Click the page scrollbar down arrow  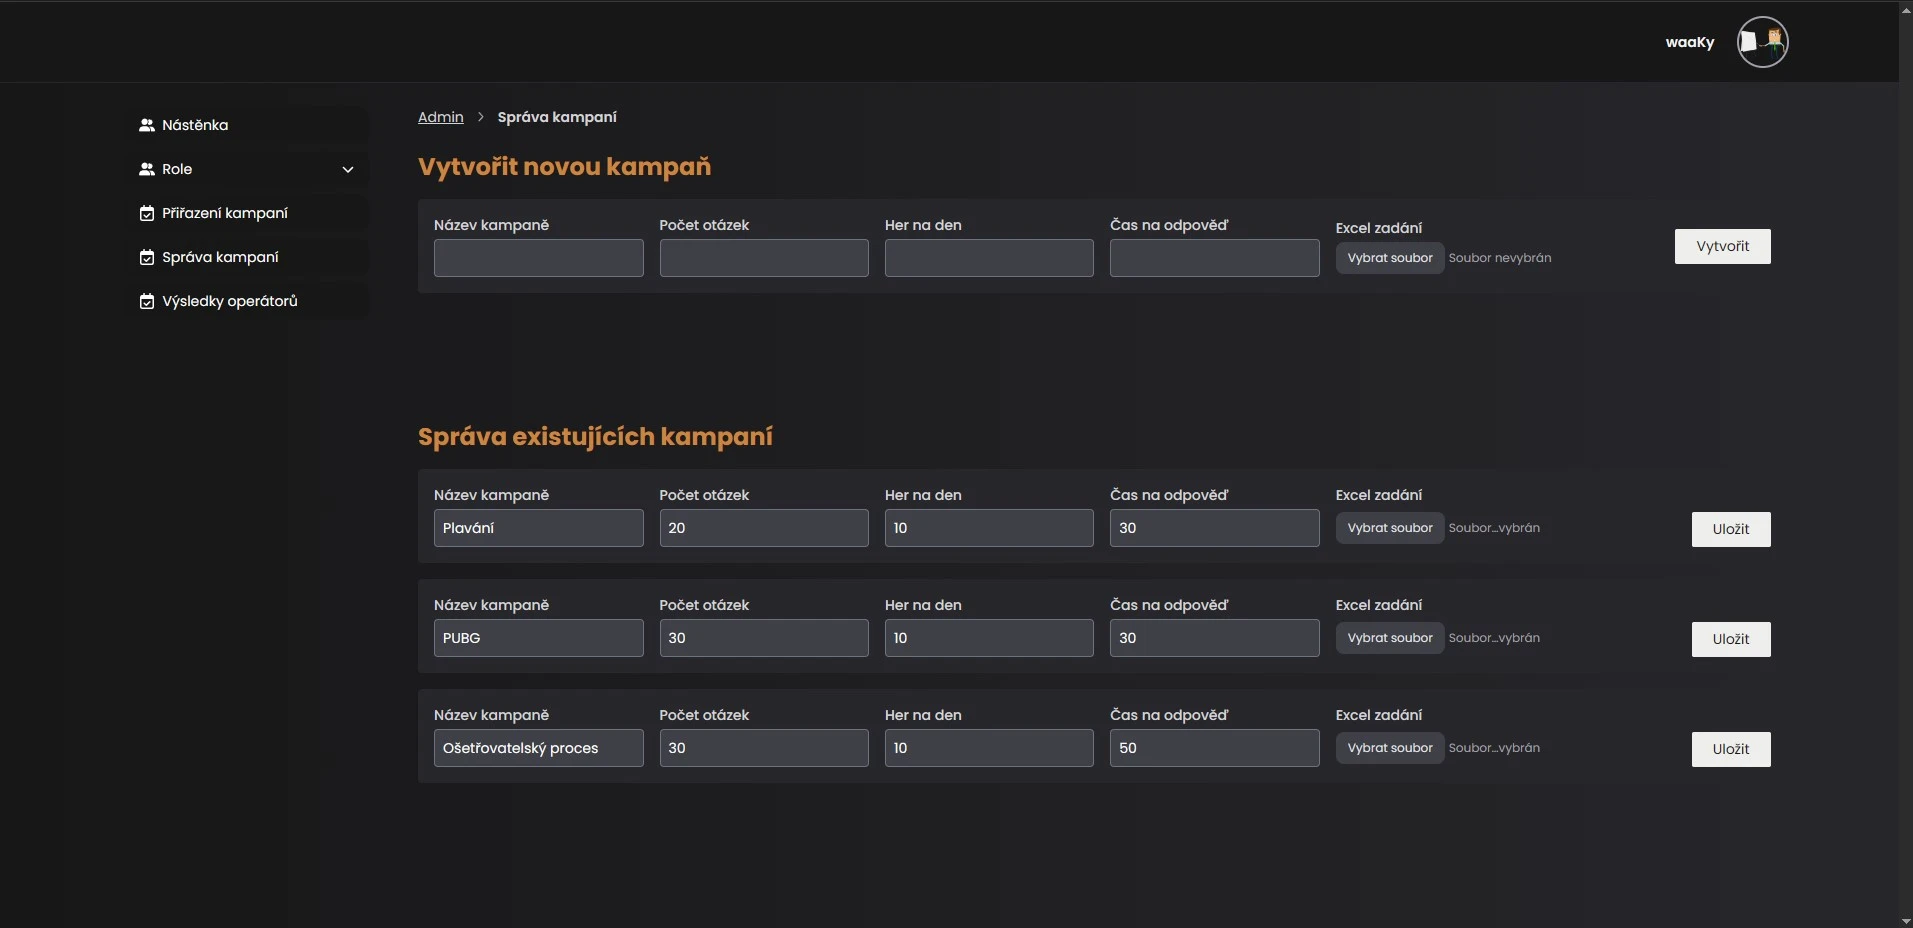tap(1905, 920)
